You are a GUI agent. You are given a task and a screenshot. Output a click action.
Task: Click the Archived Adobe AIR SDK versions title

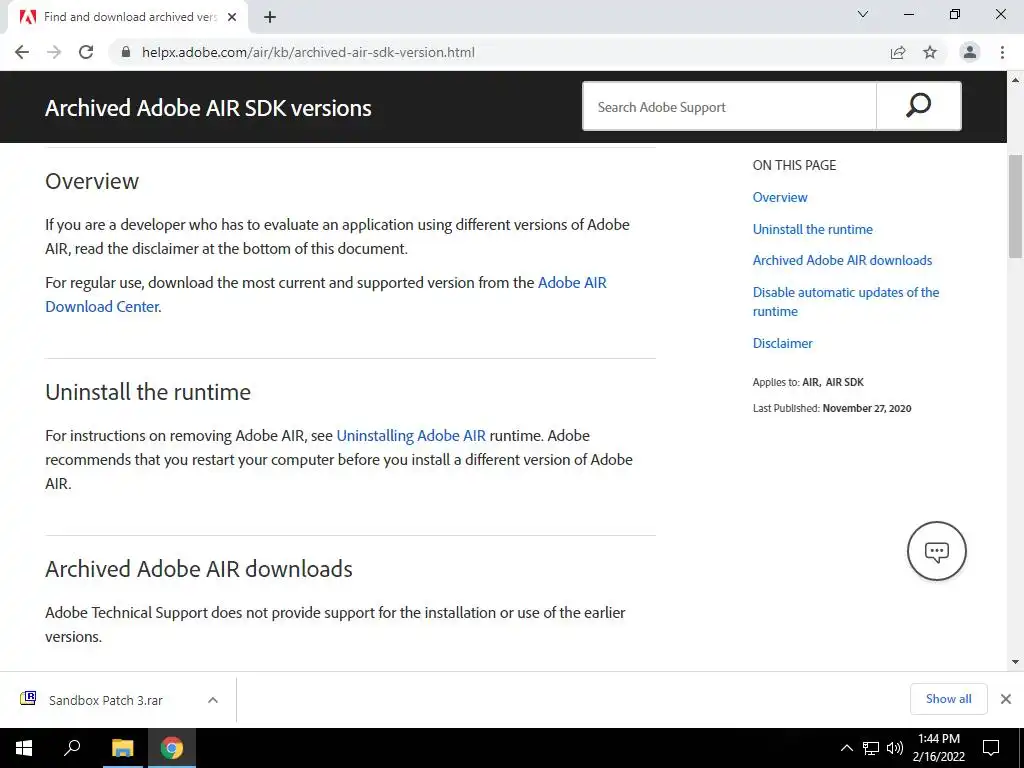click(x=208, y=108)
